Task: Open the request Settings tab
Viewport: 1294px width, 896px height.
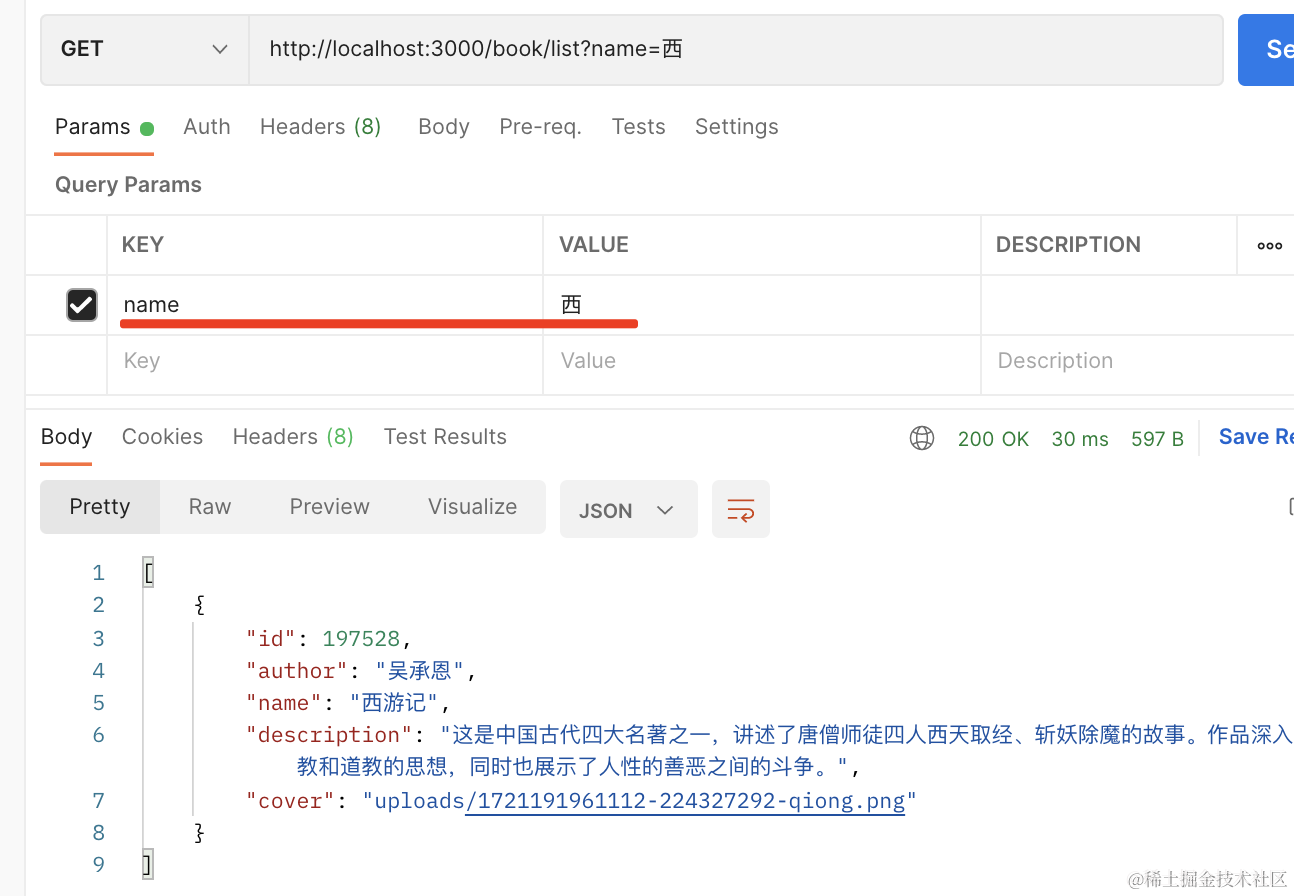Action: 736,127
